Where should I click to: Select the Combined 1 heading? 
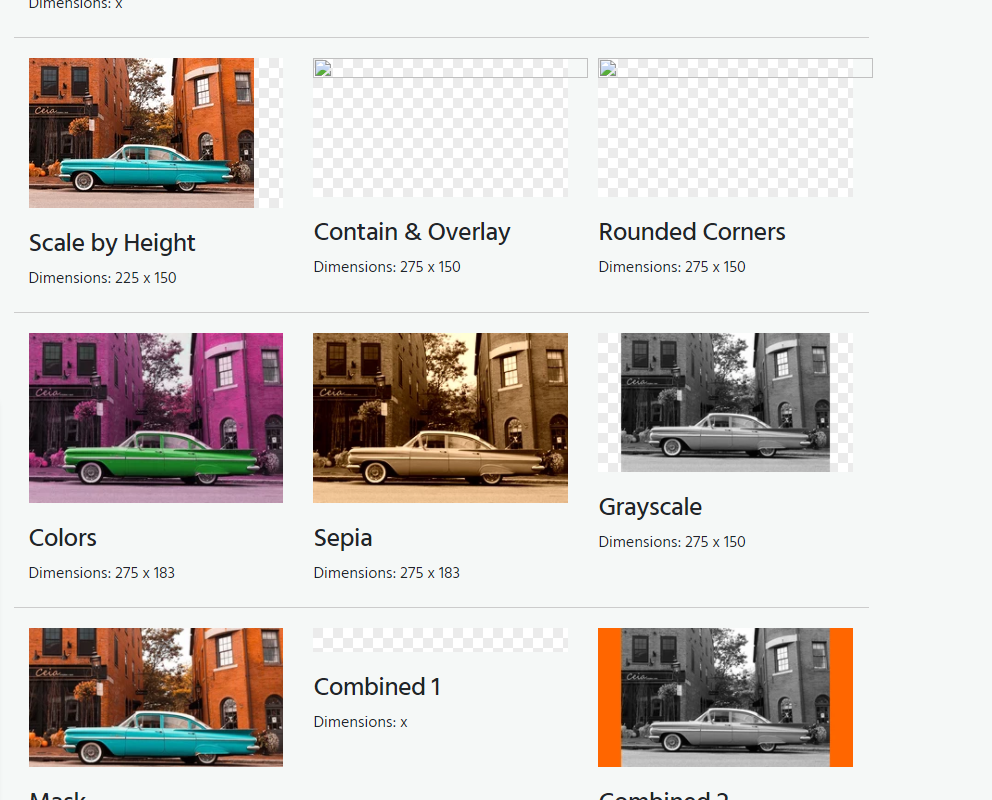377,687
